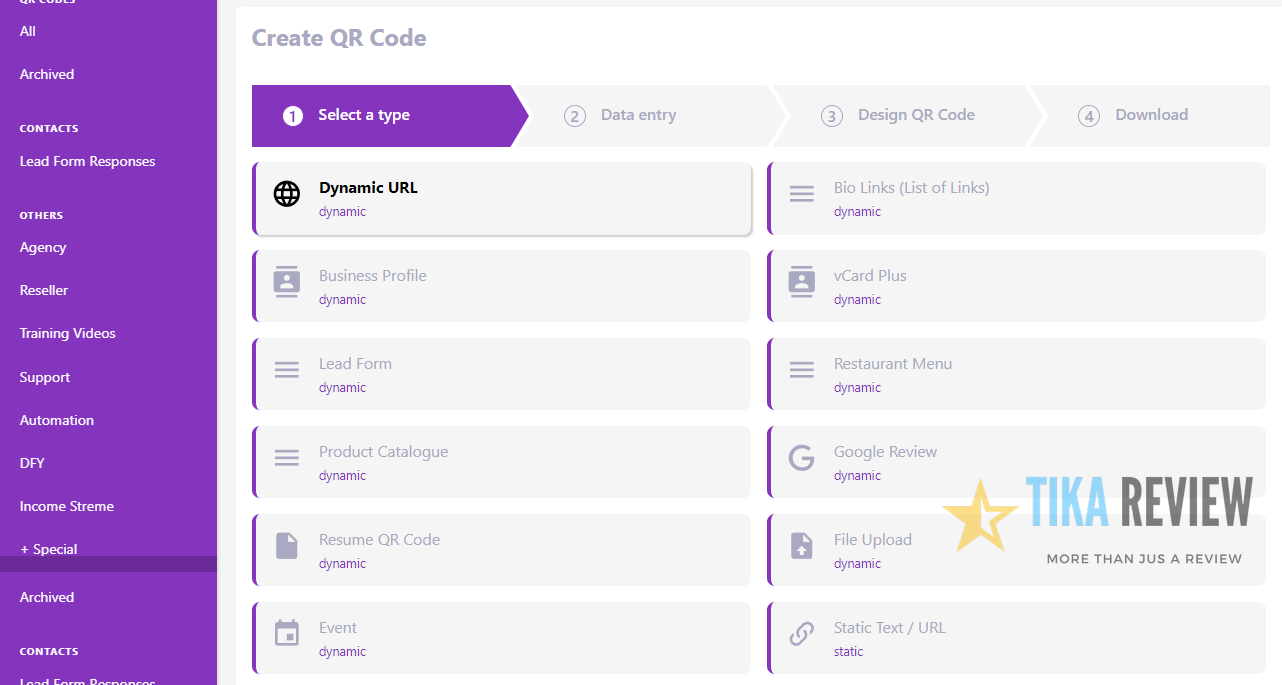Switch to the Data entry step
The width and height of the screenshot is (1282, 685).
[637, 115]
